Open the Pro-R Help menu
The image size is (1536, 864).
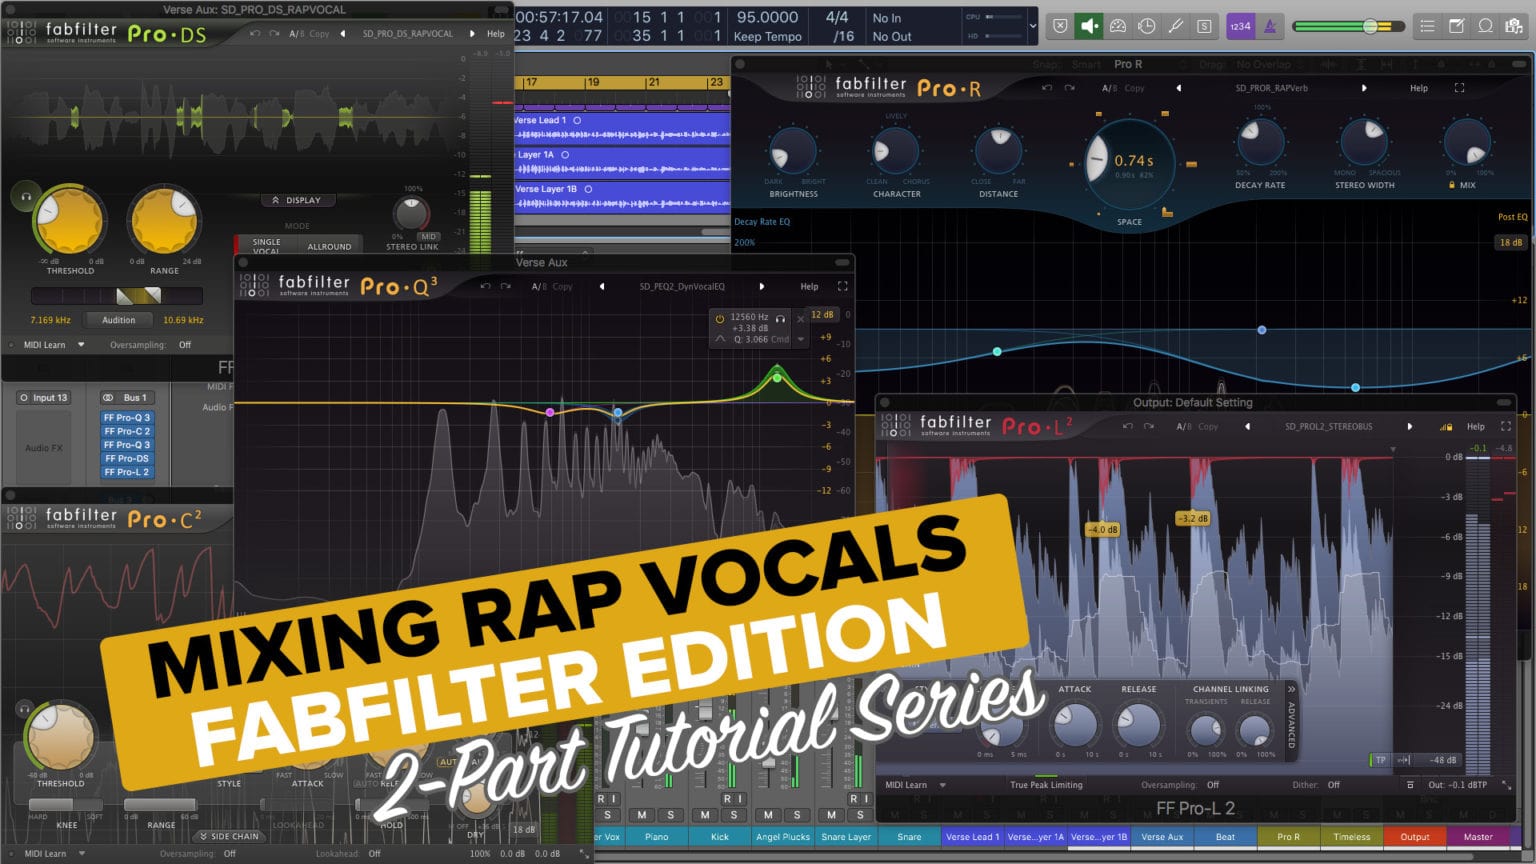pos(1418,88)
